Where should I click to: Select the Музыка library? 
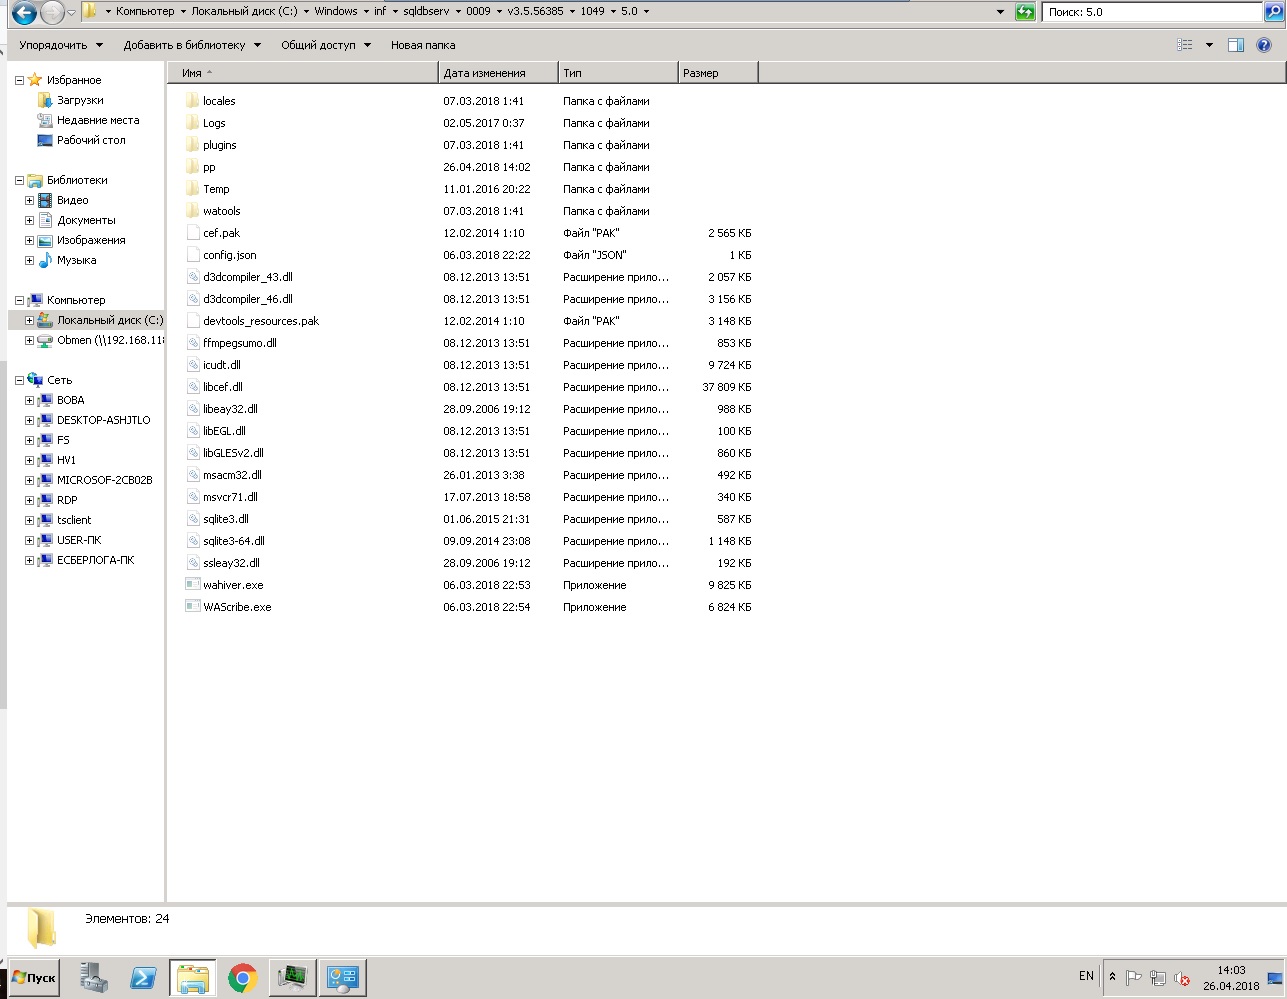click(x=76, y=260)
